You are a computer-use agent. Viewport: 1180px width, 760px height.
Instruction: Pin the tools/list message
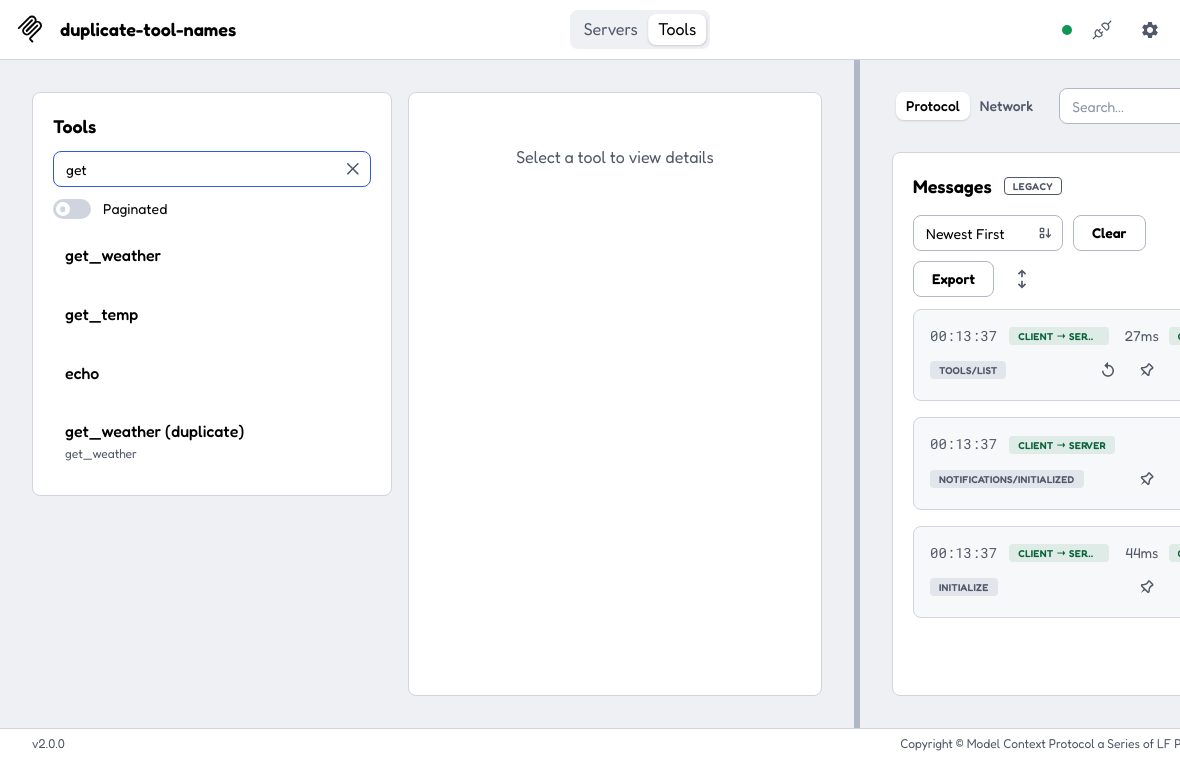pos(1147,370)
